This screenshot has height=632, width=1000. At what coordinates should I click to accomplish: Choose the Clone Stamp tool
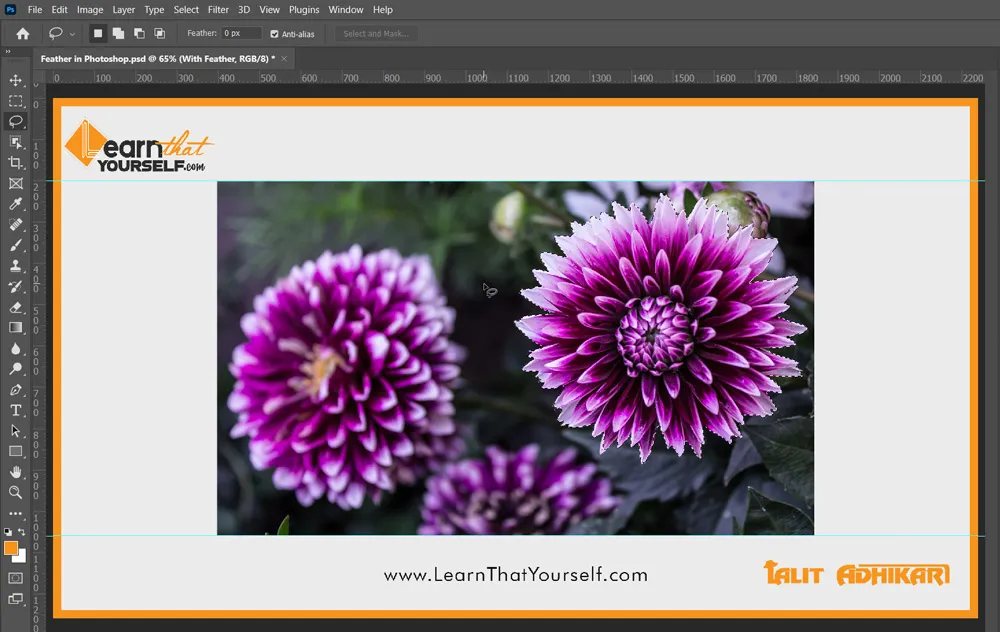tap(16, 266)
